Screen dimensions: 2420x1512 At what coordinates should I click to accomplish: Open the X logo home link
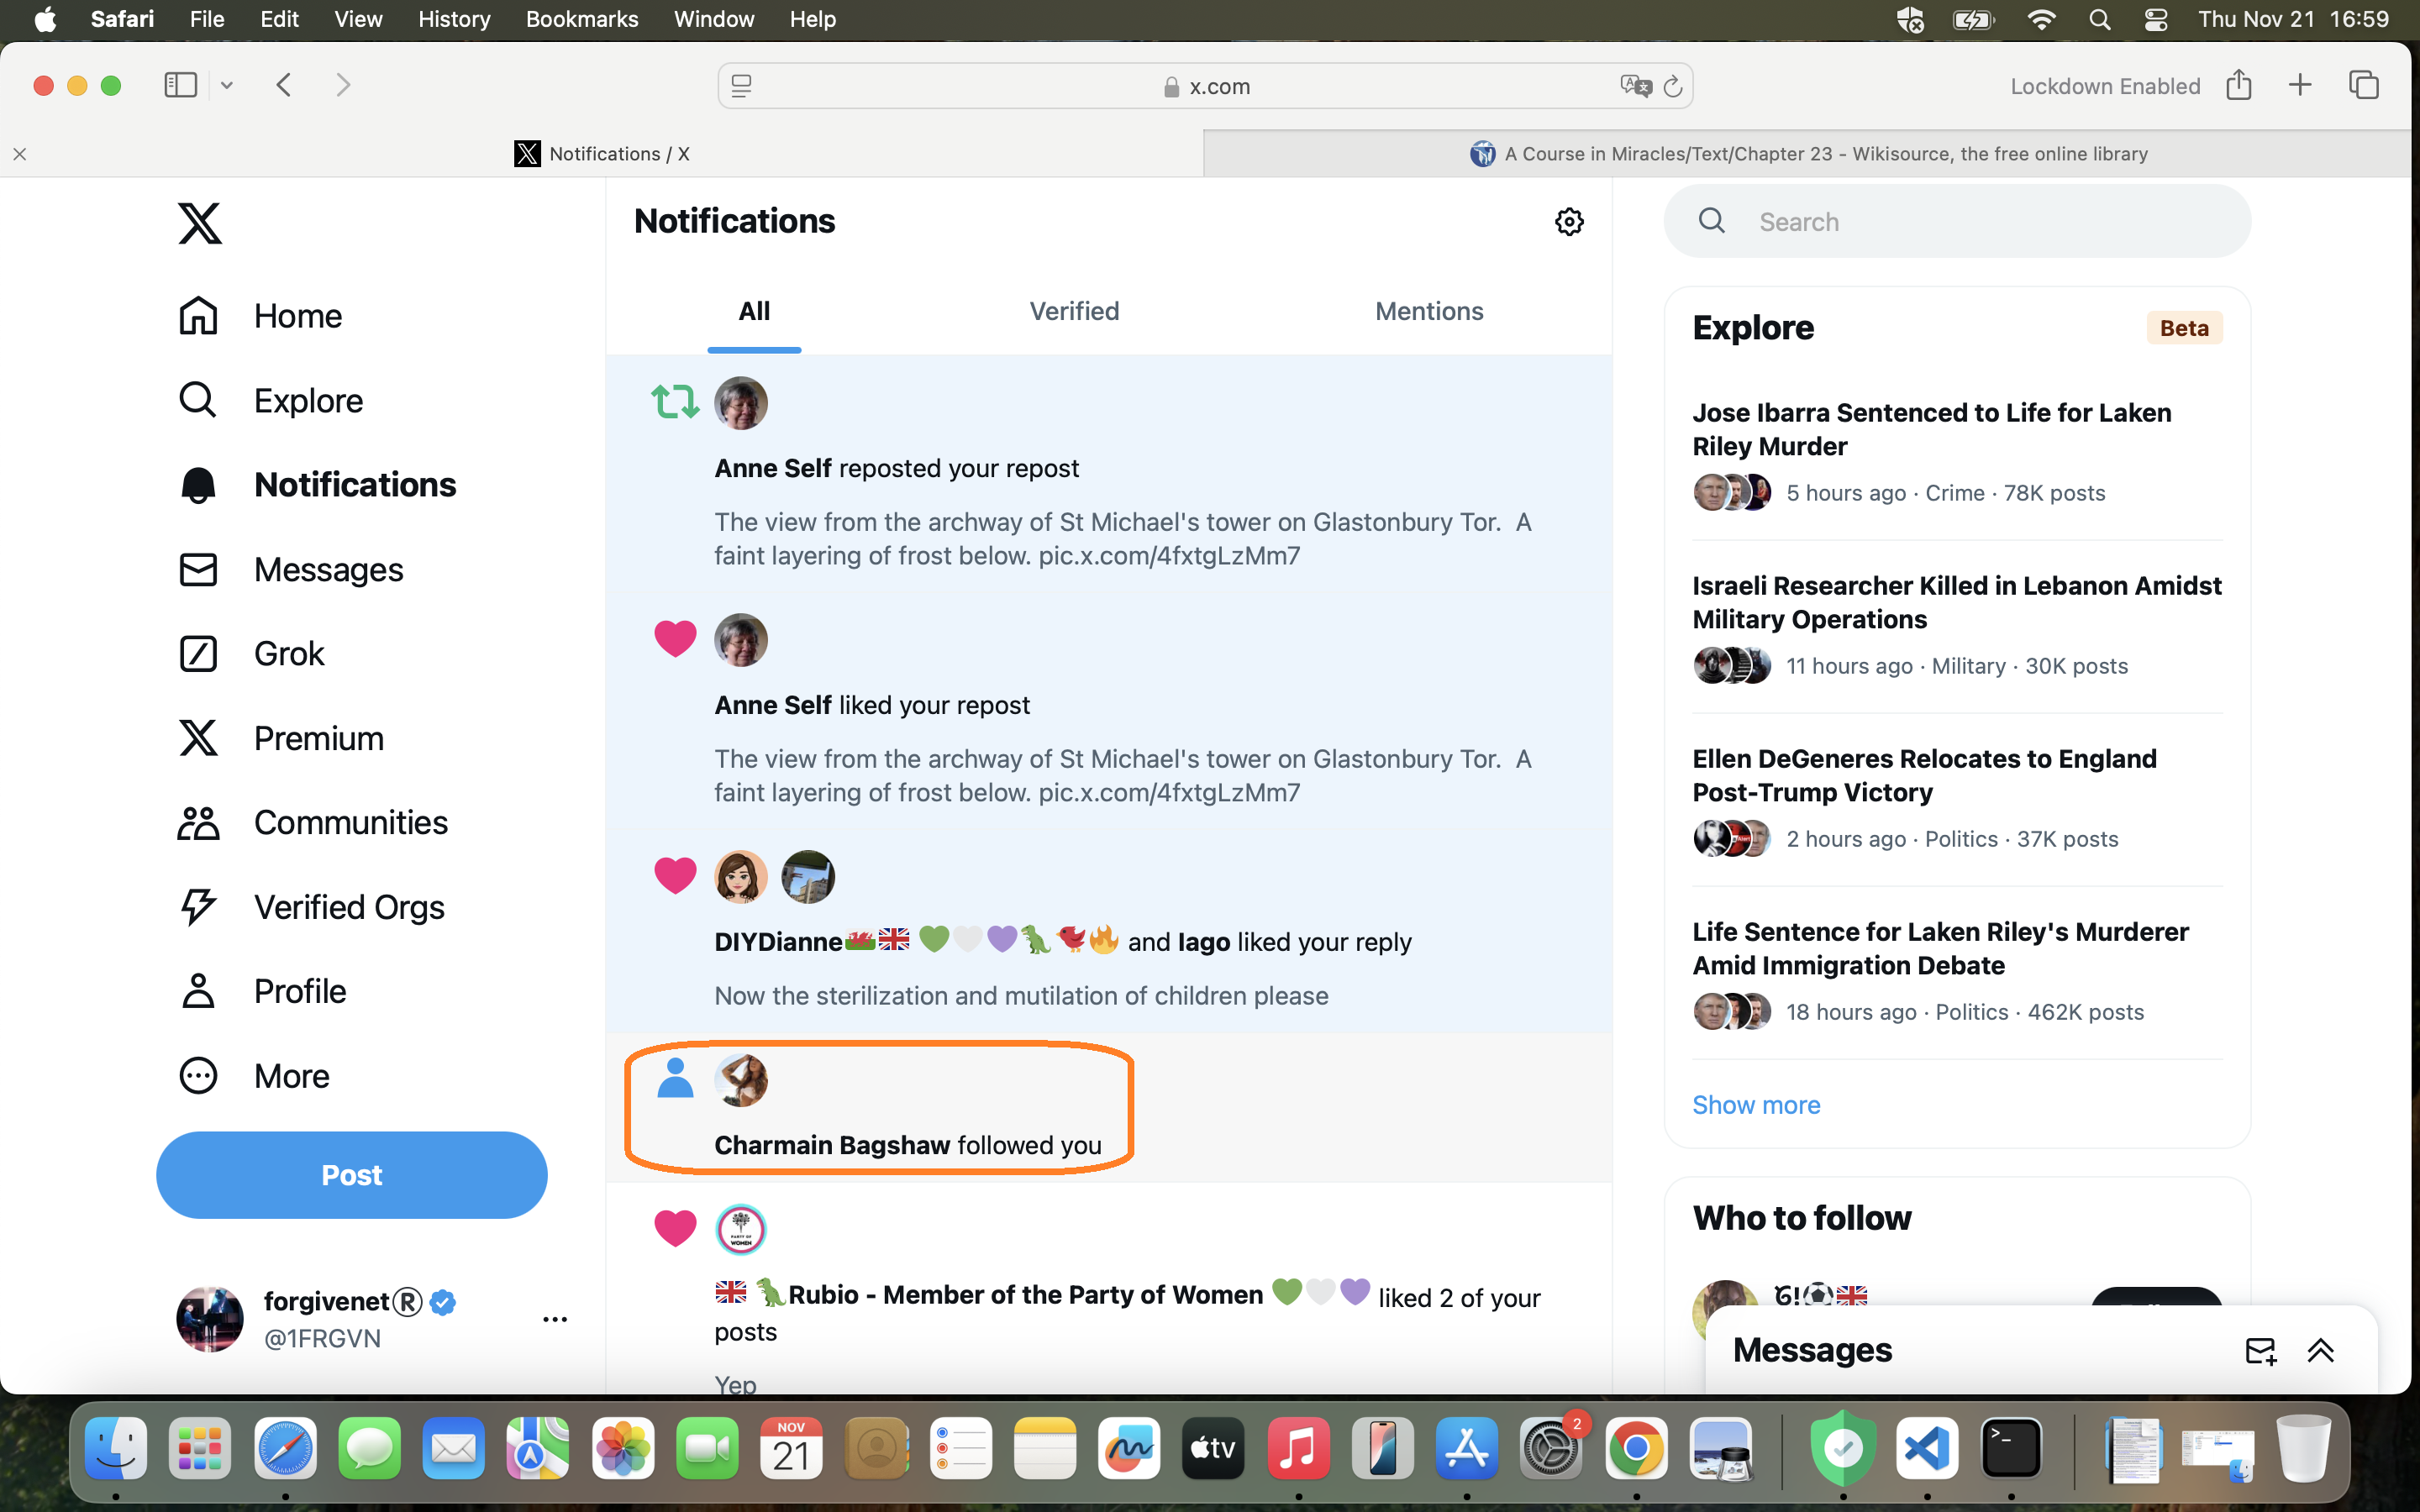pos(200,222)
